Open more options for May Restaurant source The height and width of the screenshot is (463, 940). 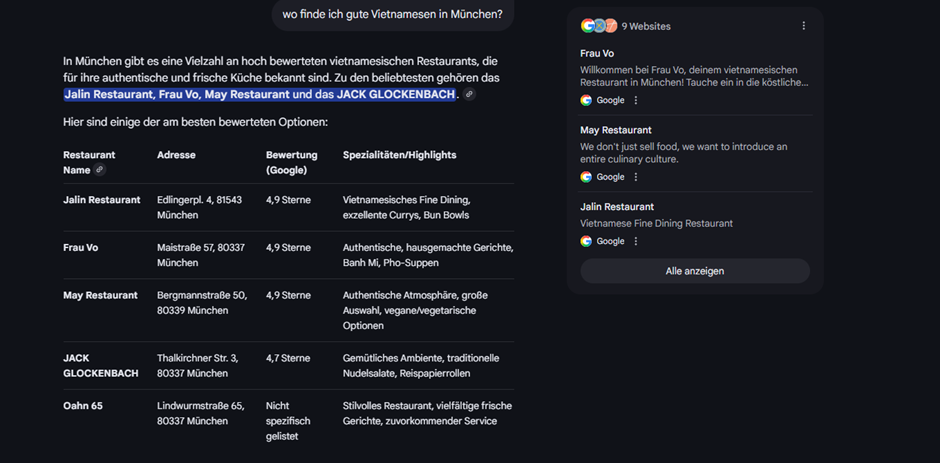click(636, 177)
